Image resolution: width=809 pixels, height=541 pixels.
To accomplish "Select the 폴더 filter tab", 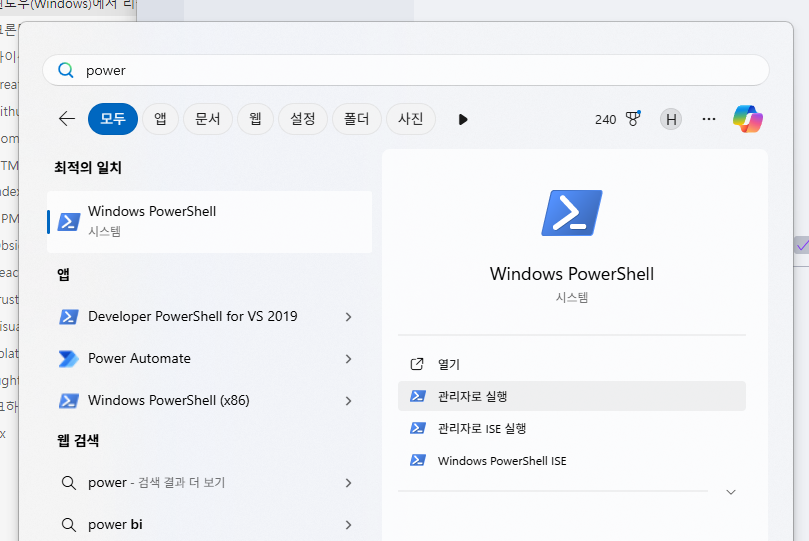I will [x=357, y=119].
